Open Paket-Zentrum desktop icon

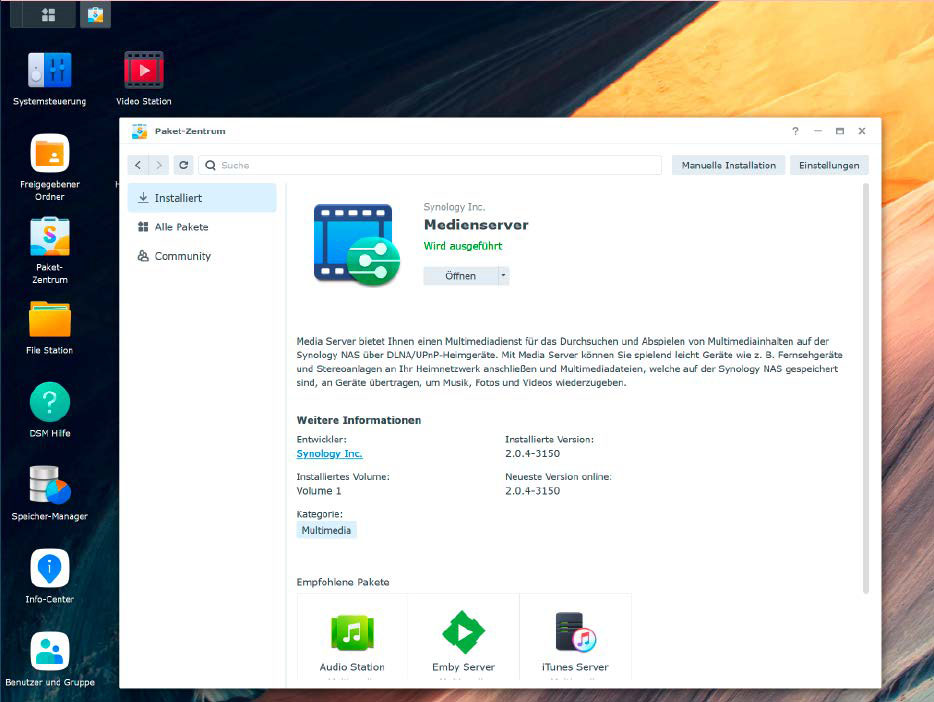[x=49, y=250]
